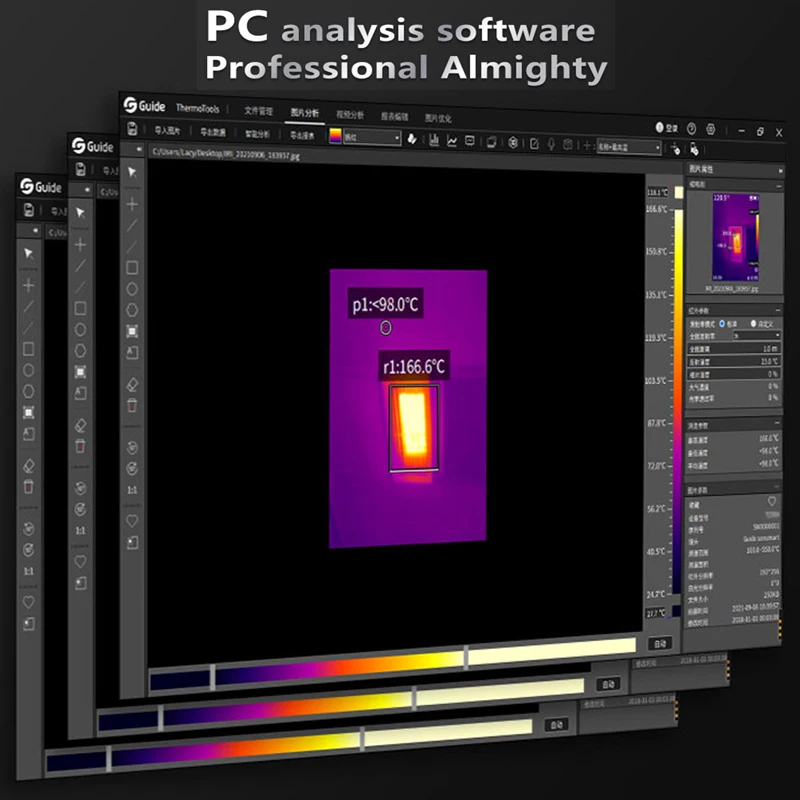Click the image thumbnail in properties panel
Screen dimensions: 800x800
pos(735,237)
